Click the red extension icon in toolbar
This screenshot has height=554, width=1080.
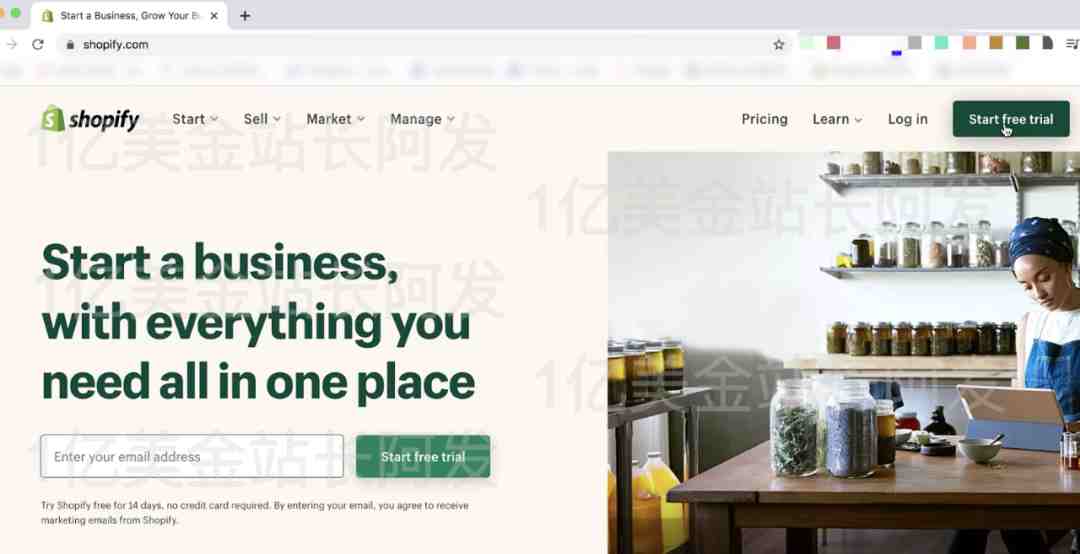[x=833, y=43]
